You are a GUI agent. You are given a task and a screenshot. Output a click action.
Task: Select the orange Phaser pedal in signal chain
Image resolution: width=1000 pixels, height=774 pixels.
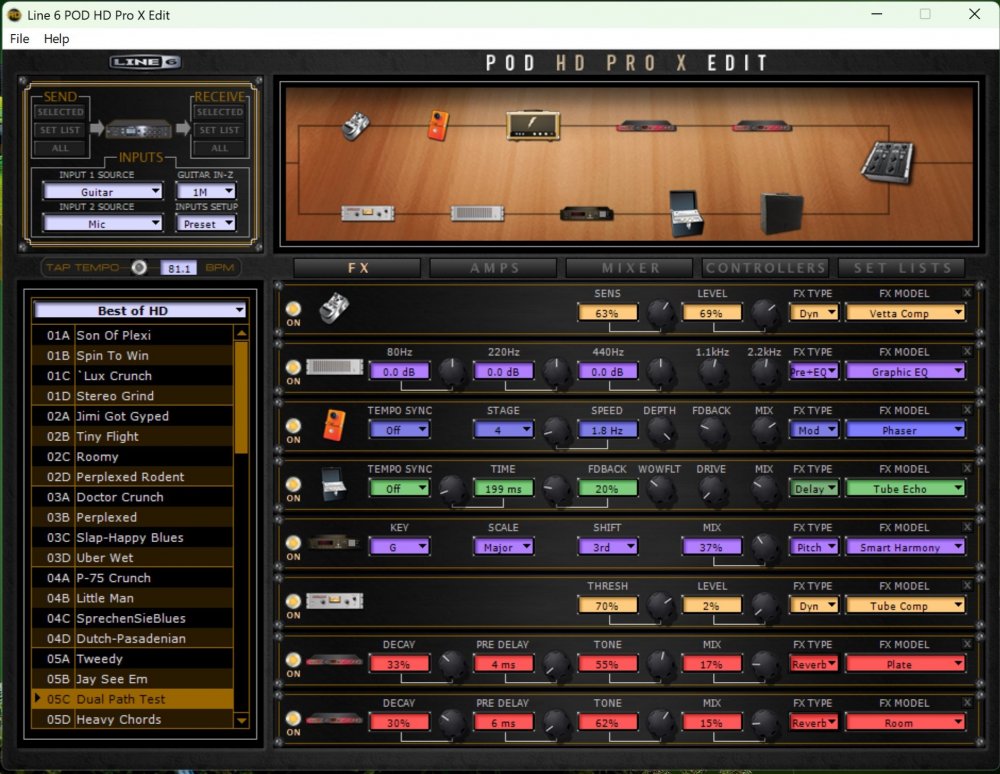(x=437, y=125)
